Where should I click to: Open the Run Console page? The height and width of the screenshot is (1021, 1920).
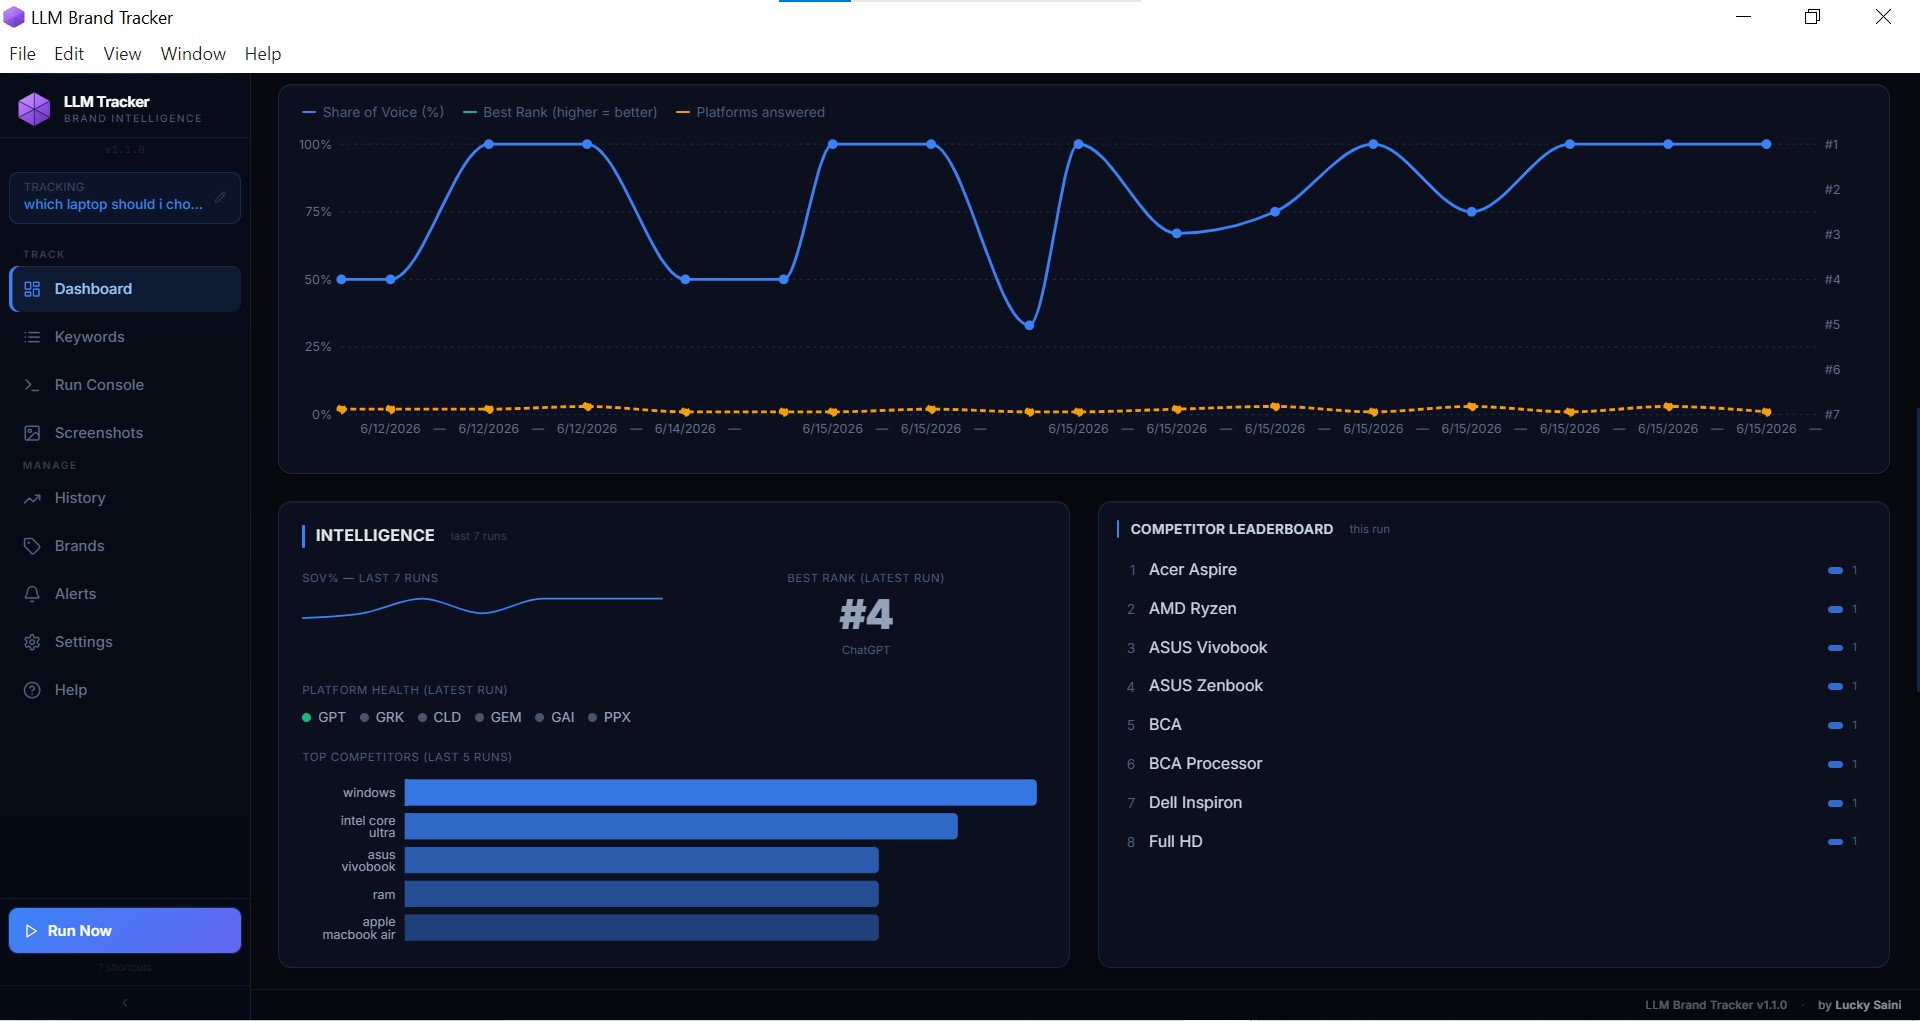(125, 385)
